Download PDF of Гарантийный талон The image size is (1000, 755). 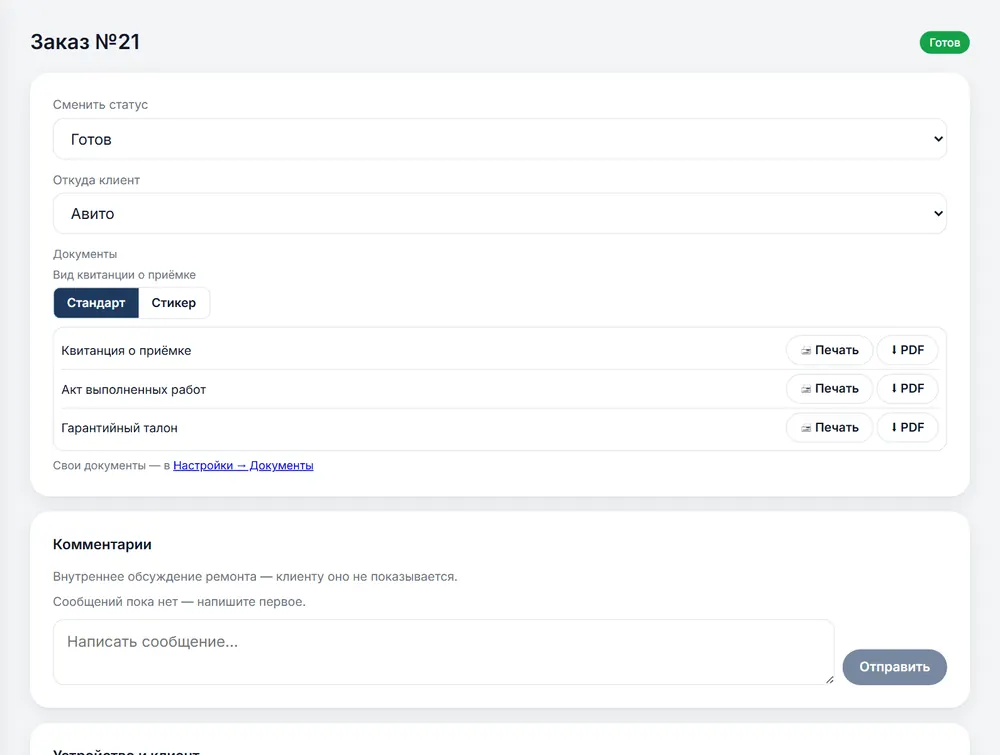click(907, 428)
